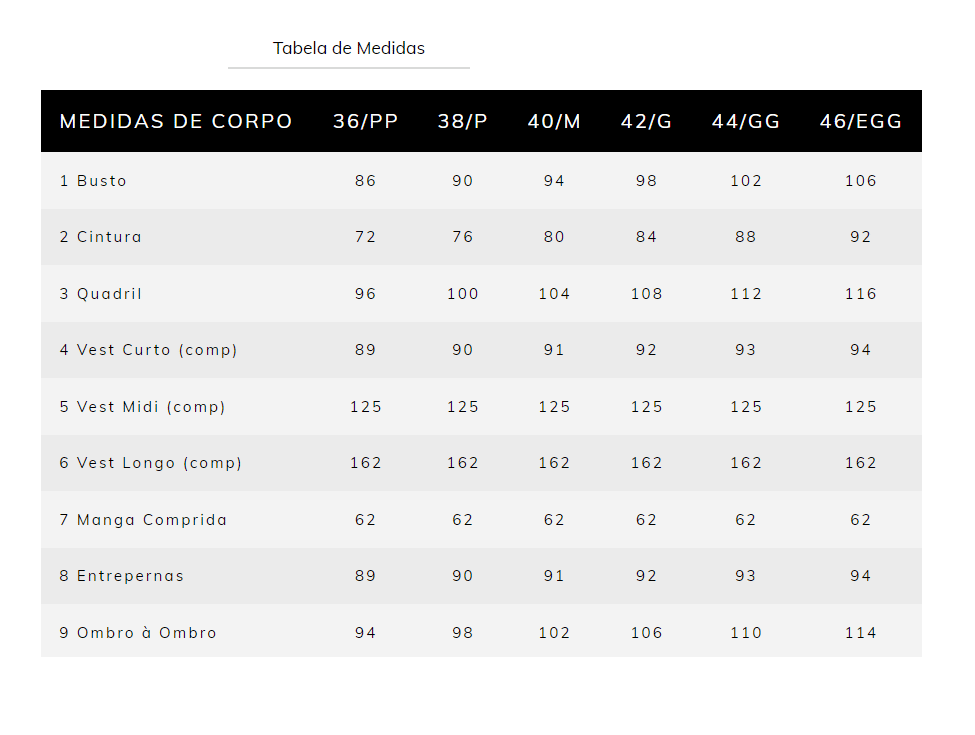The height and width of the screenshot is (735, 975).
Task: Click the 5 Vest Midi (comp) label
Action: pyautogui.click(x=142, y=407)
